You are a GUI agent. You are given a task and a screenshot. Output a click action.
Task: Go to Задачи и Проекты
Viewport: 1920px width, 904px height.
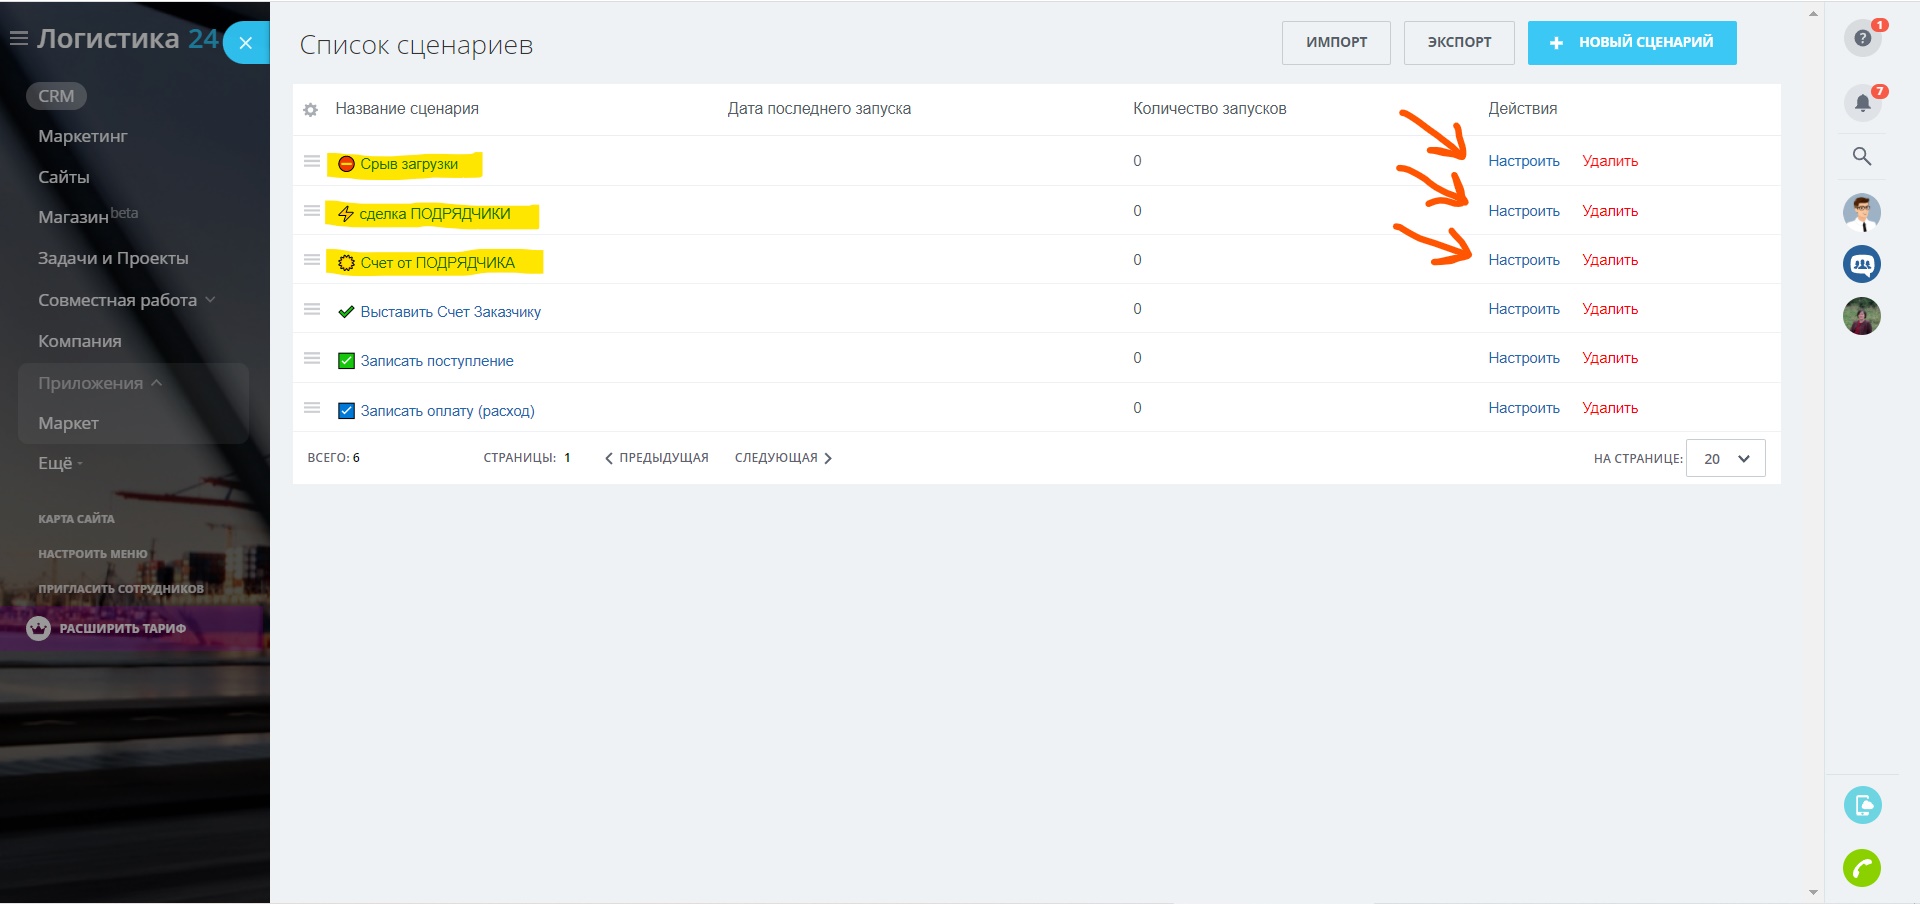[x=113, y=258]
